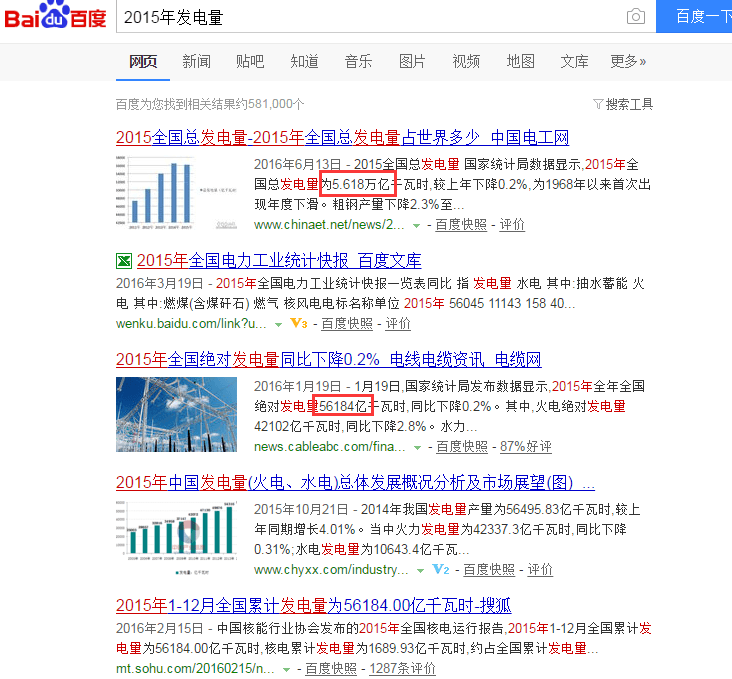
Task: Open wenku.baidu.com/link URL
Action: [191, 323]
